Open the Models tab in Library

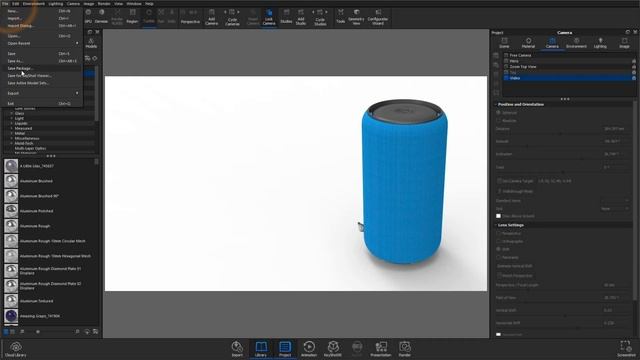[91, 43]
